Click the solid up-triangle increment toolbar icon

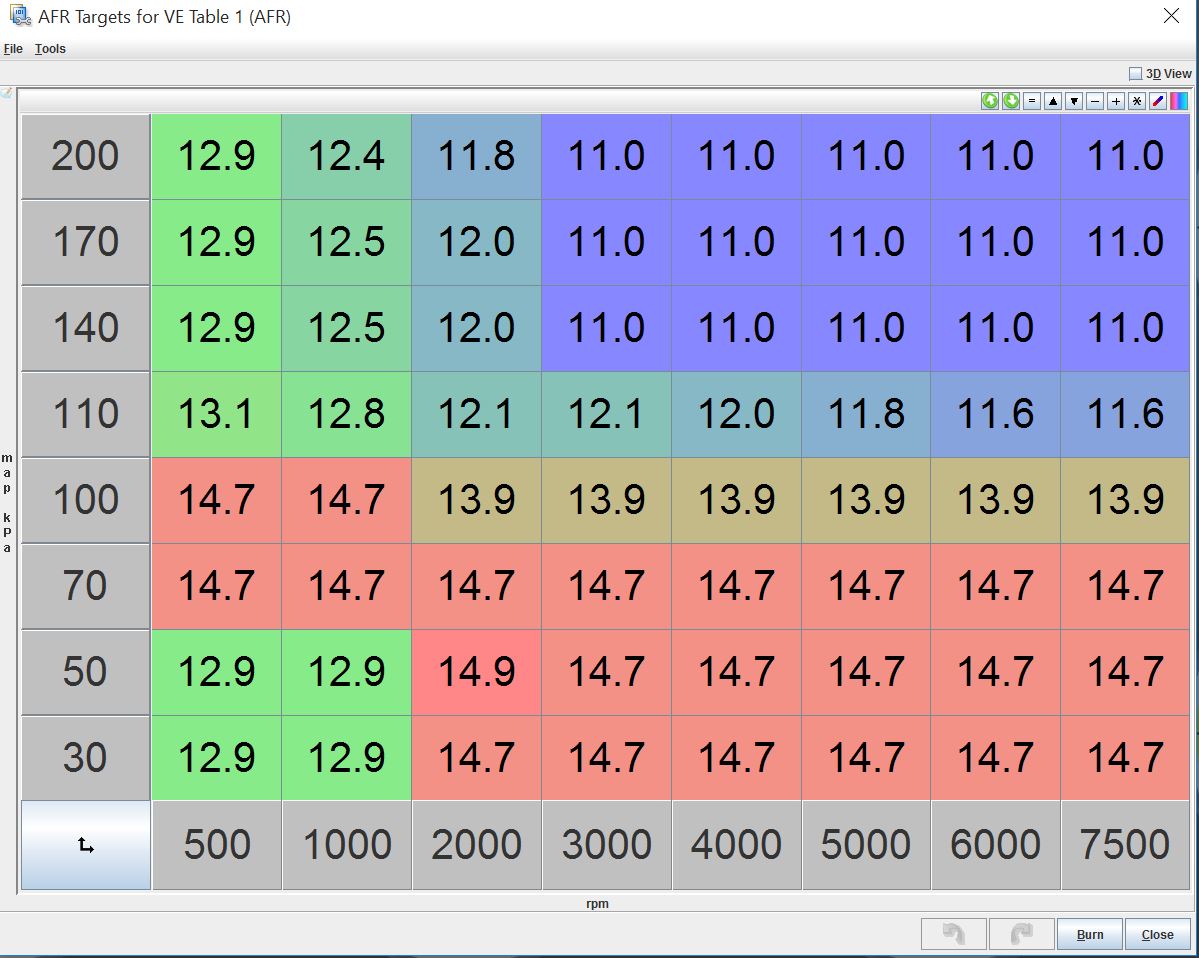click(1053, 101)
